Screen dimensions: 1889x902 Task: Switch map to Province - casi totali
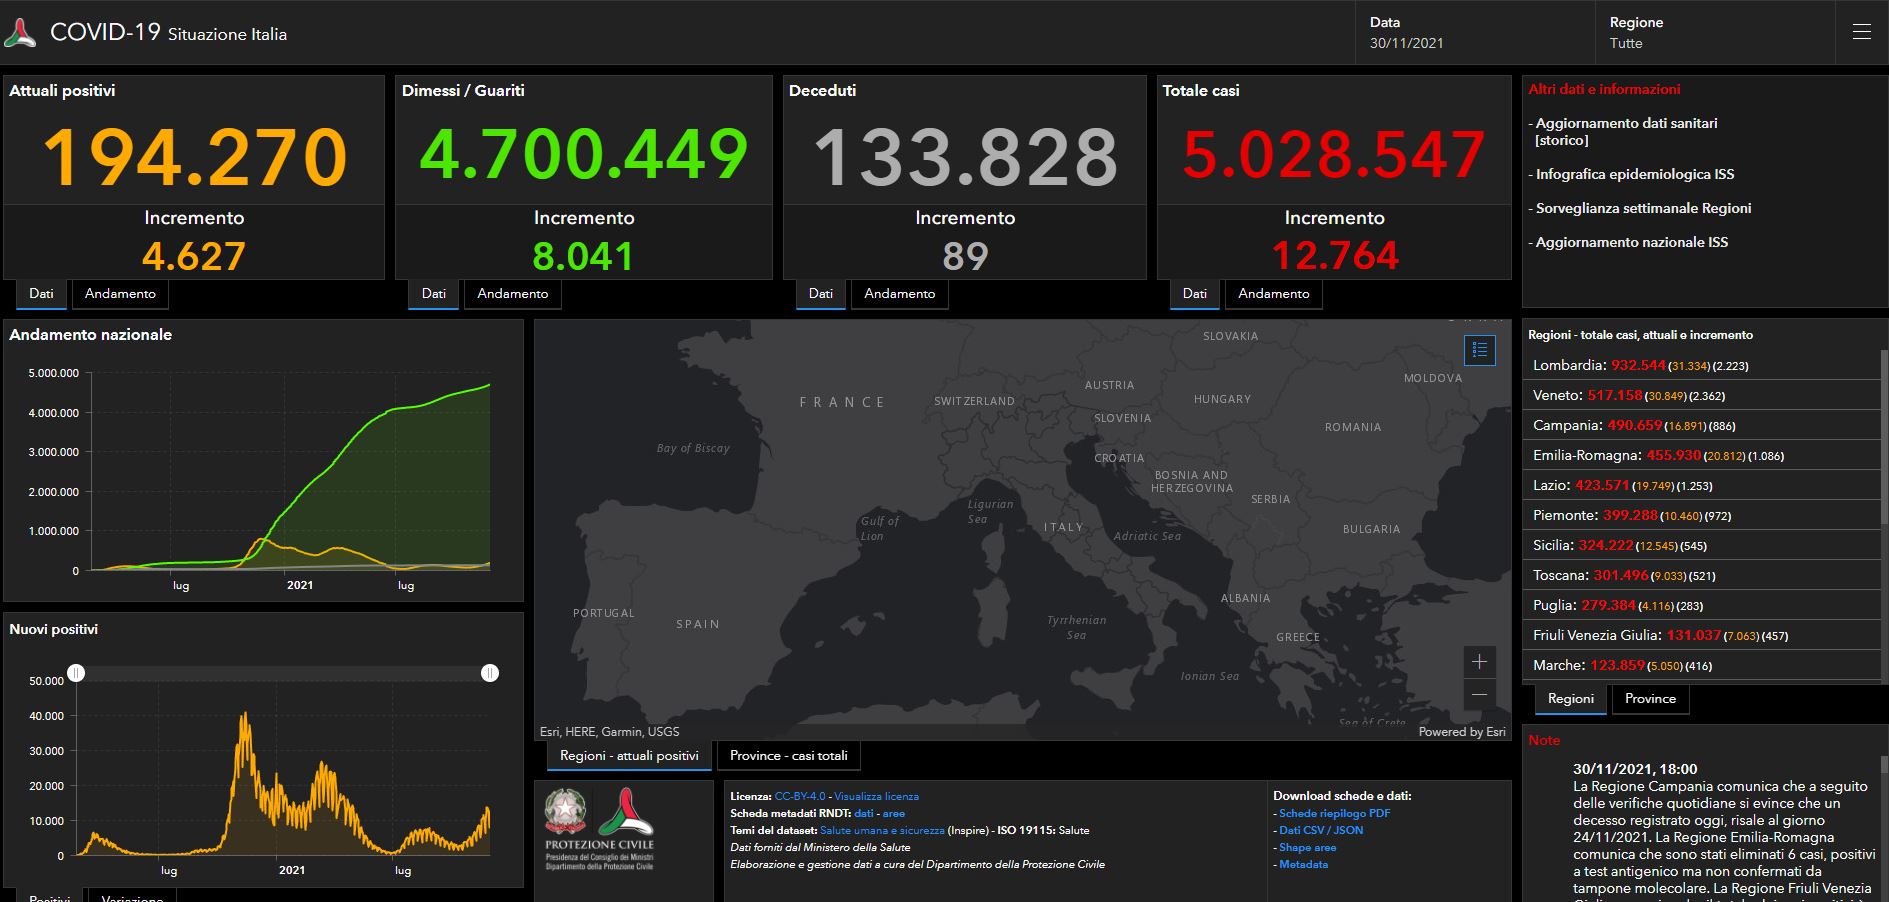pyautogui.click(x=788, y=756)
